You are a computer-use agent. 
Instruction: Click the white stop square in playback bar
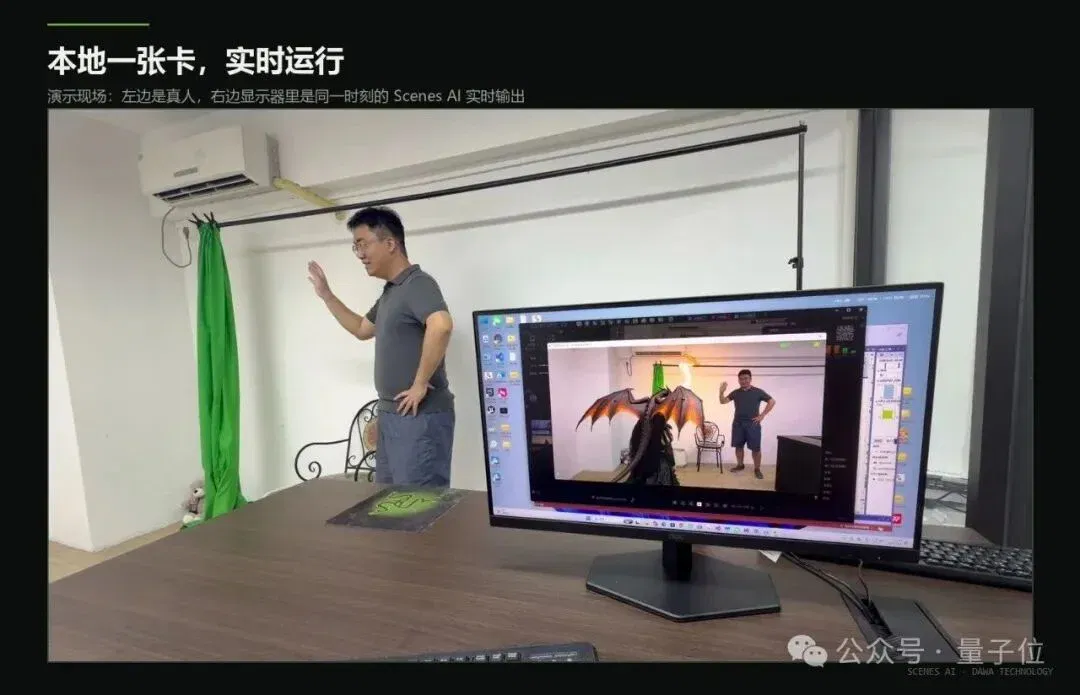point(698,504)
